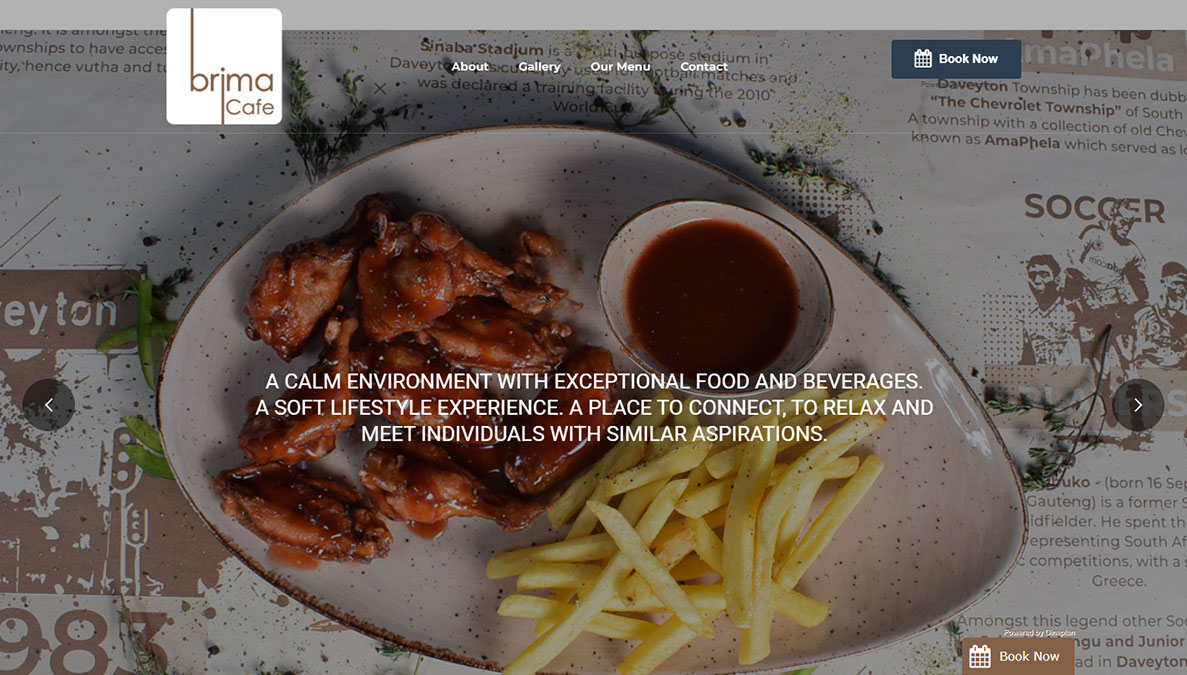
Task: Go to the previous slide arrow
Action: pos(48,405)
